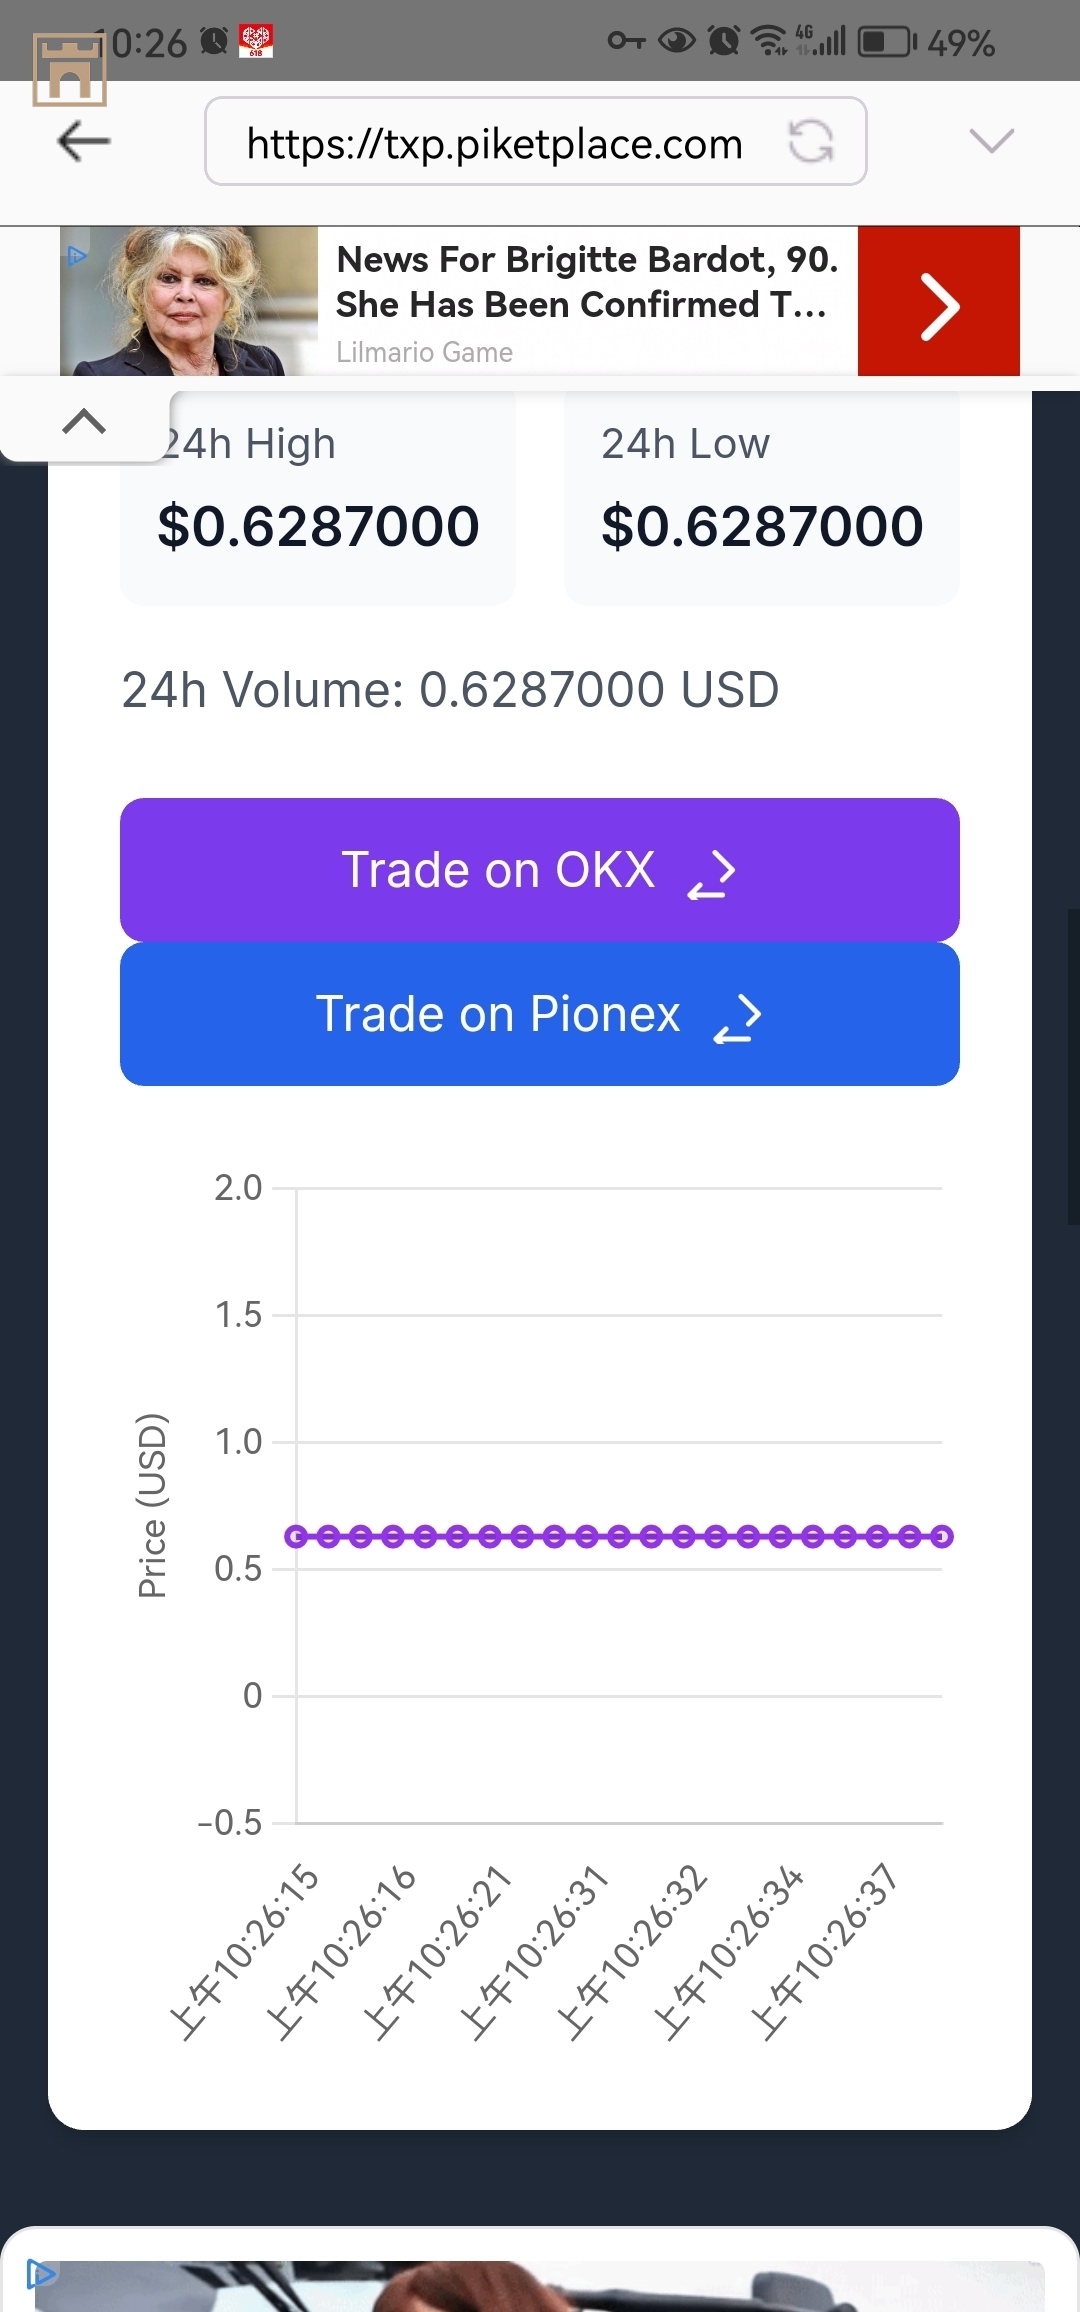Open the battery status indicator
Image resolution: width=1080 pixels, height=2312 pixels.
pyautogui.click(x=887, y=42)
